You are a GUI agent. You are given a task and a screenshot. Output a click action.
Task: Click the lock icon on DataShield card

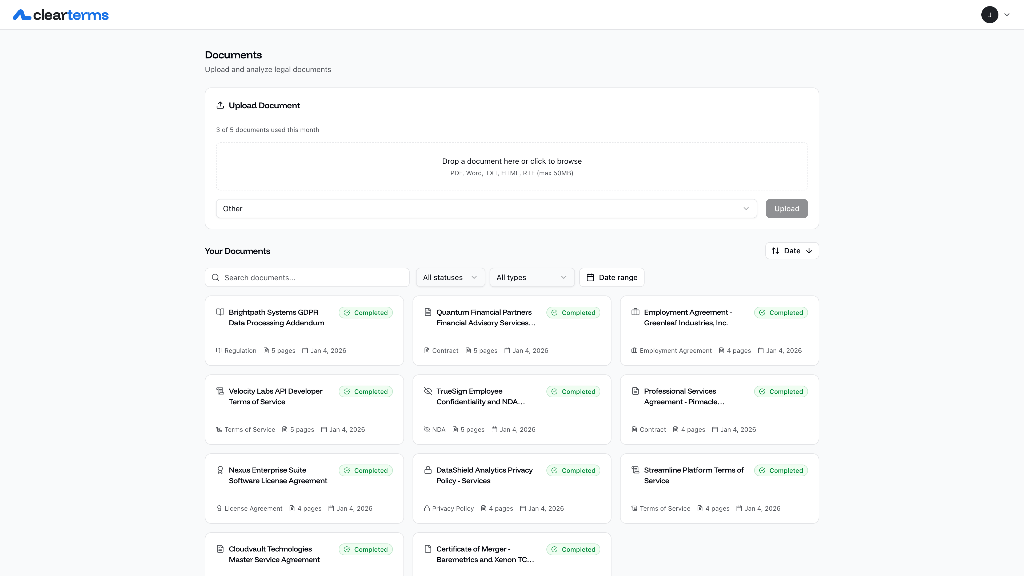428,470
